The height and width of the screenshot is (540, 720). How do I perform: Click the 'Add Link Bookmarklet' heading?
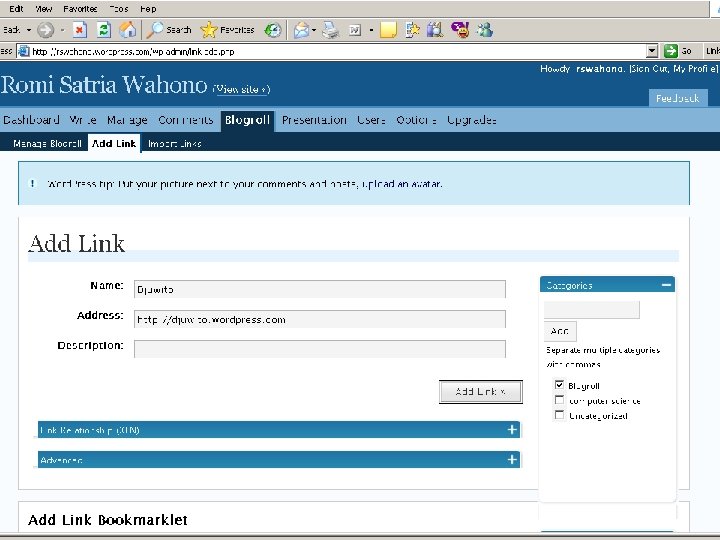107,520
